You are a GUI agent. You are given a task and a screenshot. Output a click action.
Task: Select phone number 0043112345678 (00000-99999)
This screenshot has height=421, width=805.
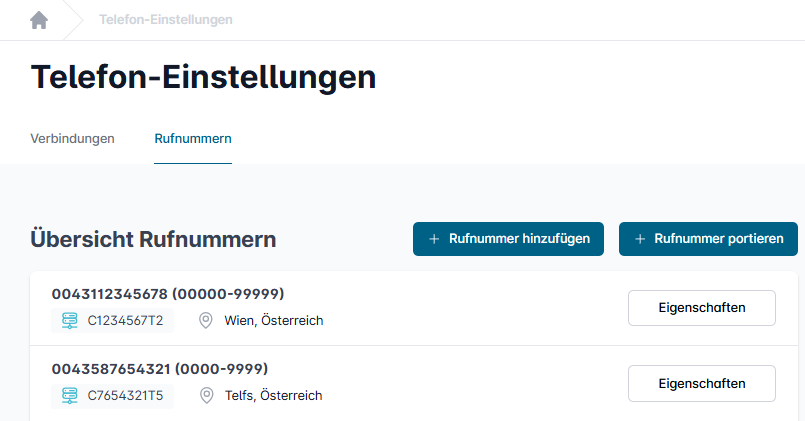pos(168,294)
